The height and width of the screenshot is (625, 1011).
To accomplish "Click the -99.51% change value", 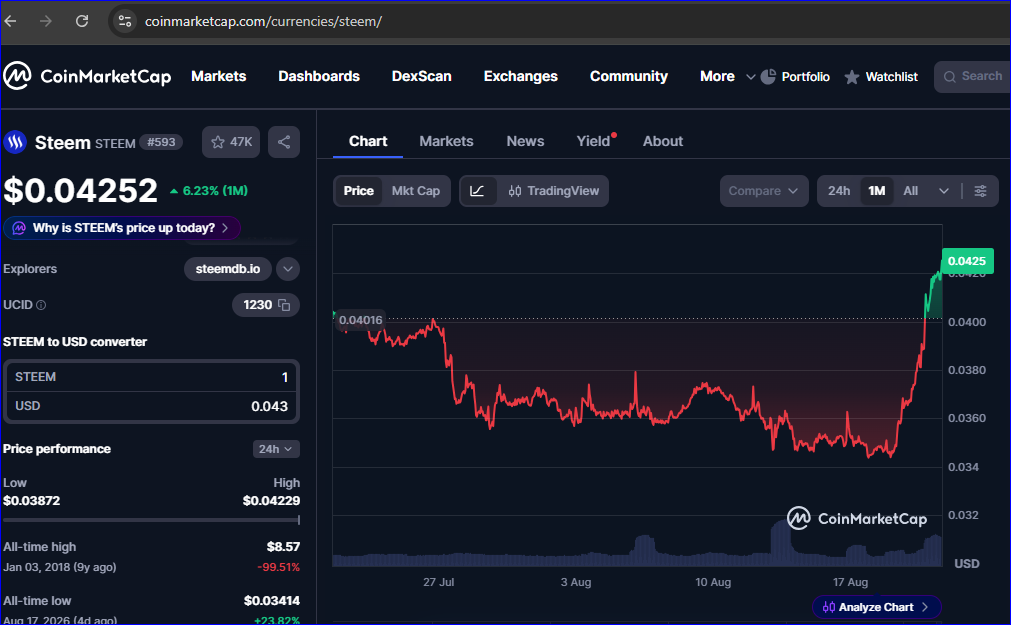I will coord(279,568).
